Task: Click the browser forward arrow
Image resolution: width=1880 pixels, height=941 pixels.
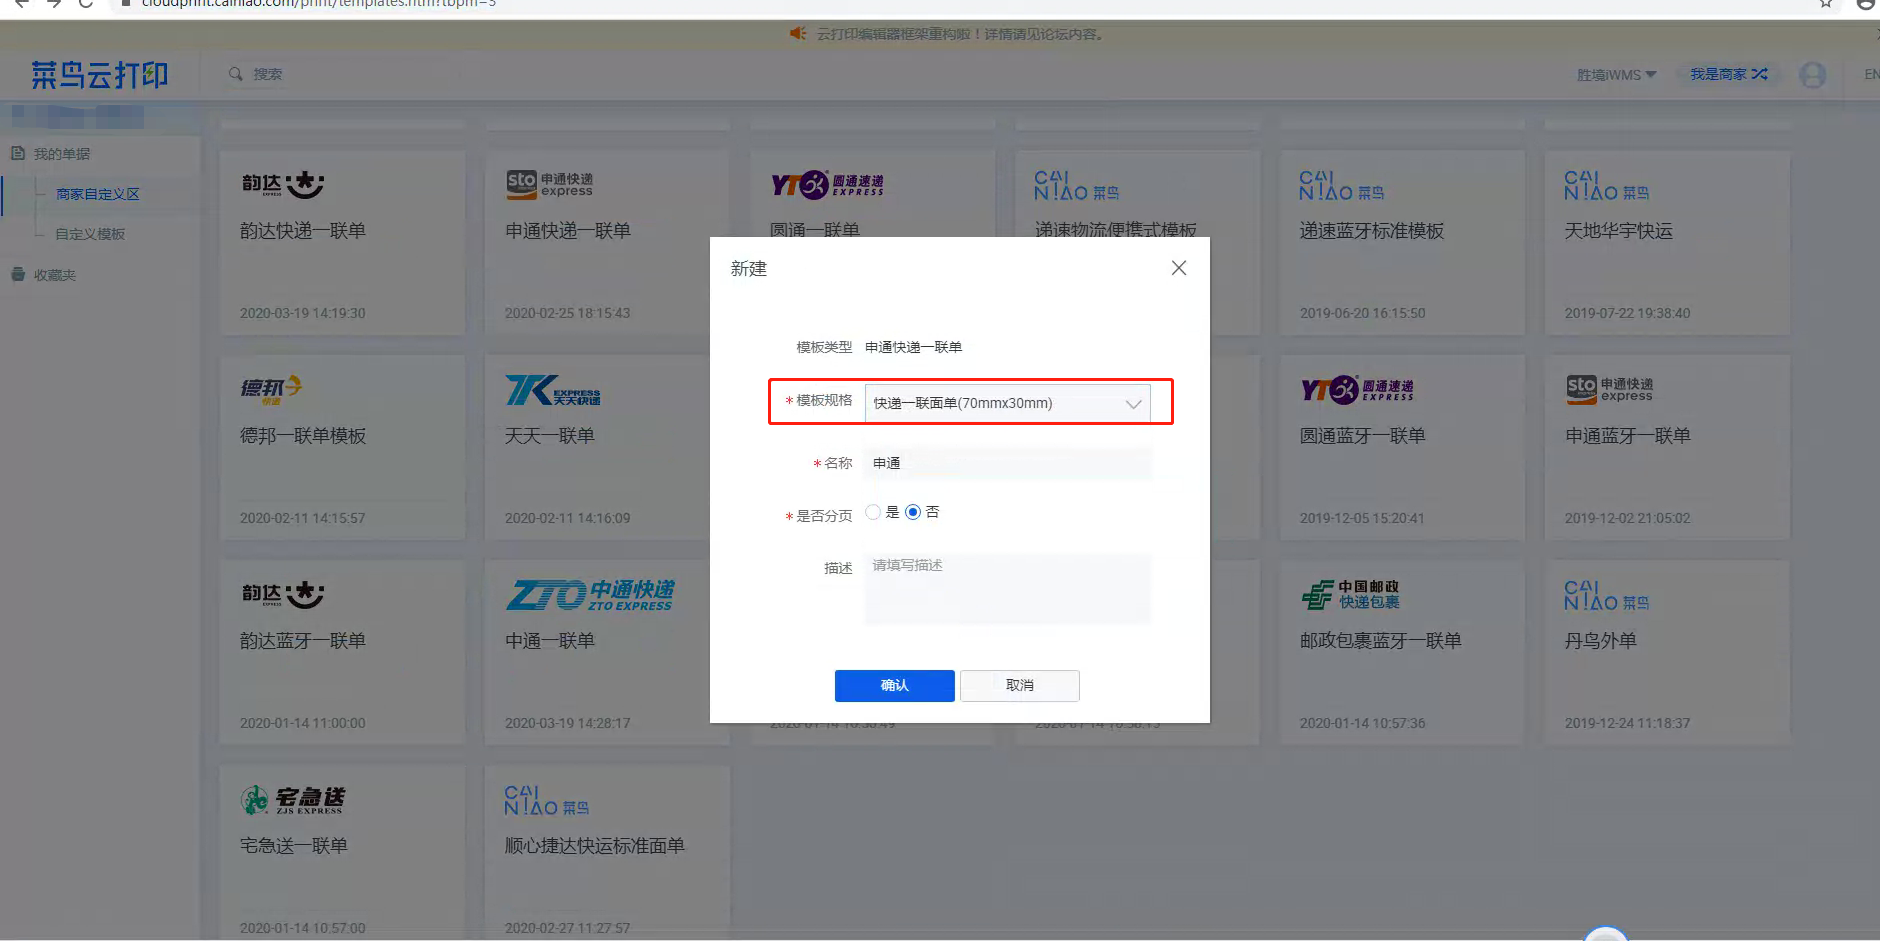Action: point(54,4)
